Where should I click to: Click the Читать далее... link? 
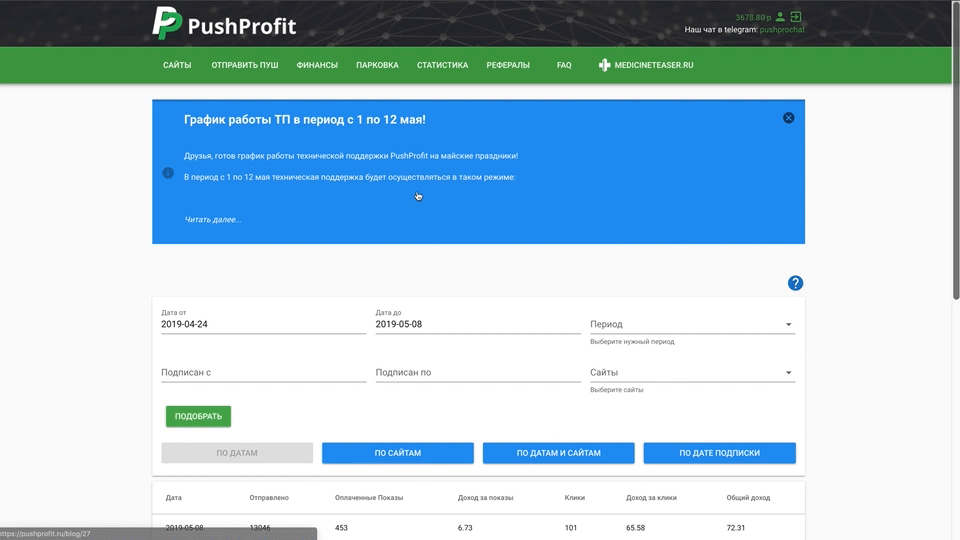(213, 219)
